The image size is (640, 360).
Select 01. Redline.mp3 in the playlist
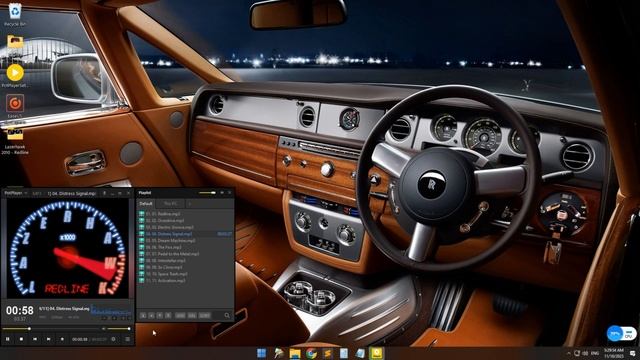(186, 214)
